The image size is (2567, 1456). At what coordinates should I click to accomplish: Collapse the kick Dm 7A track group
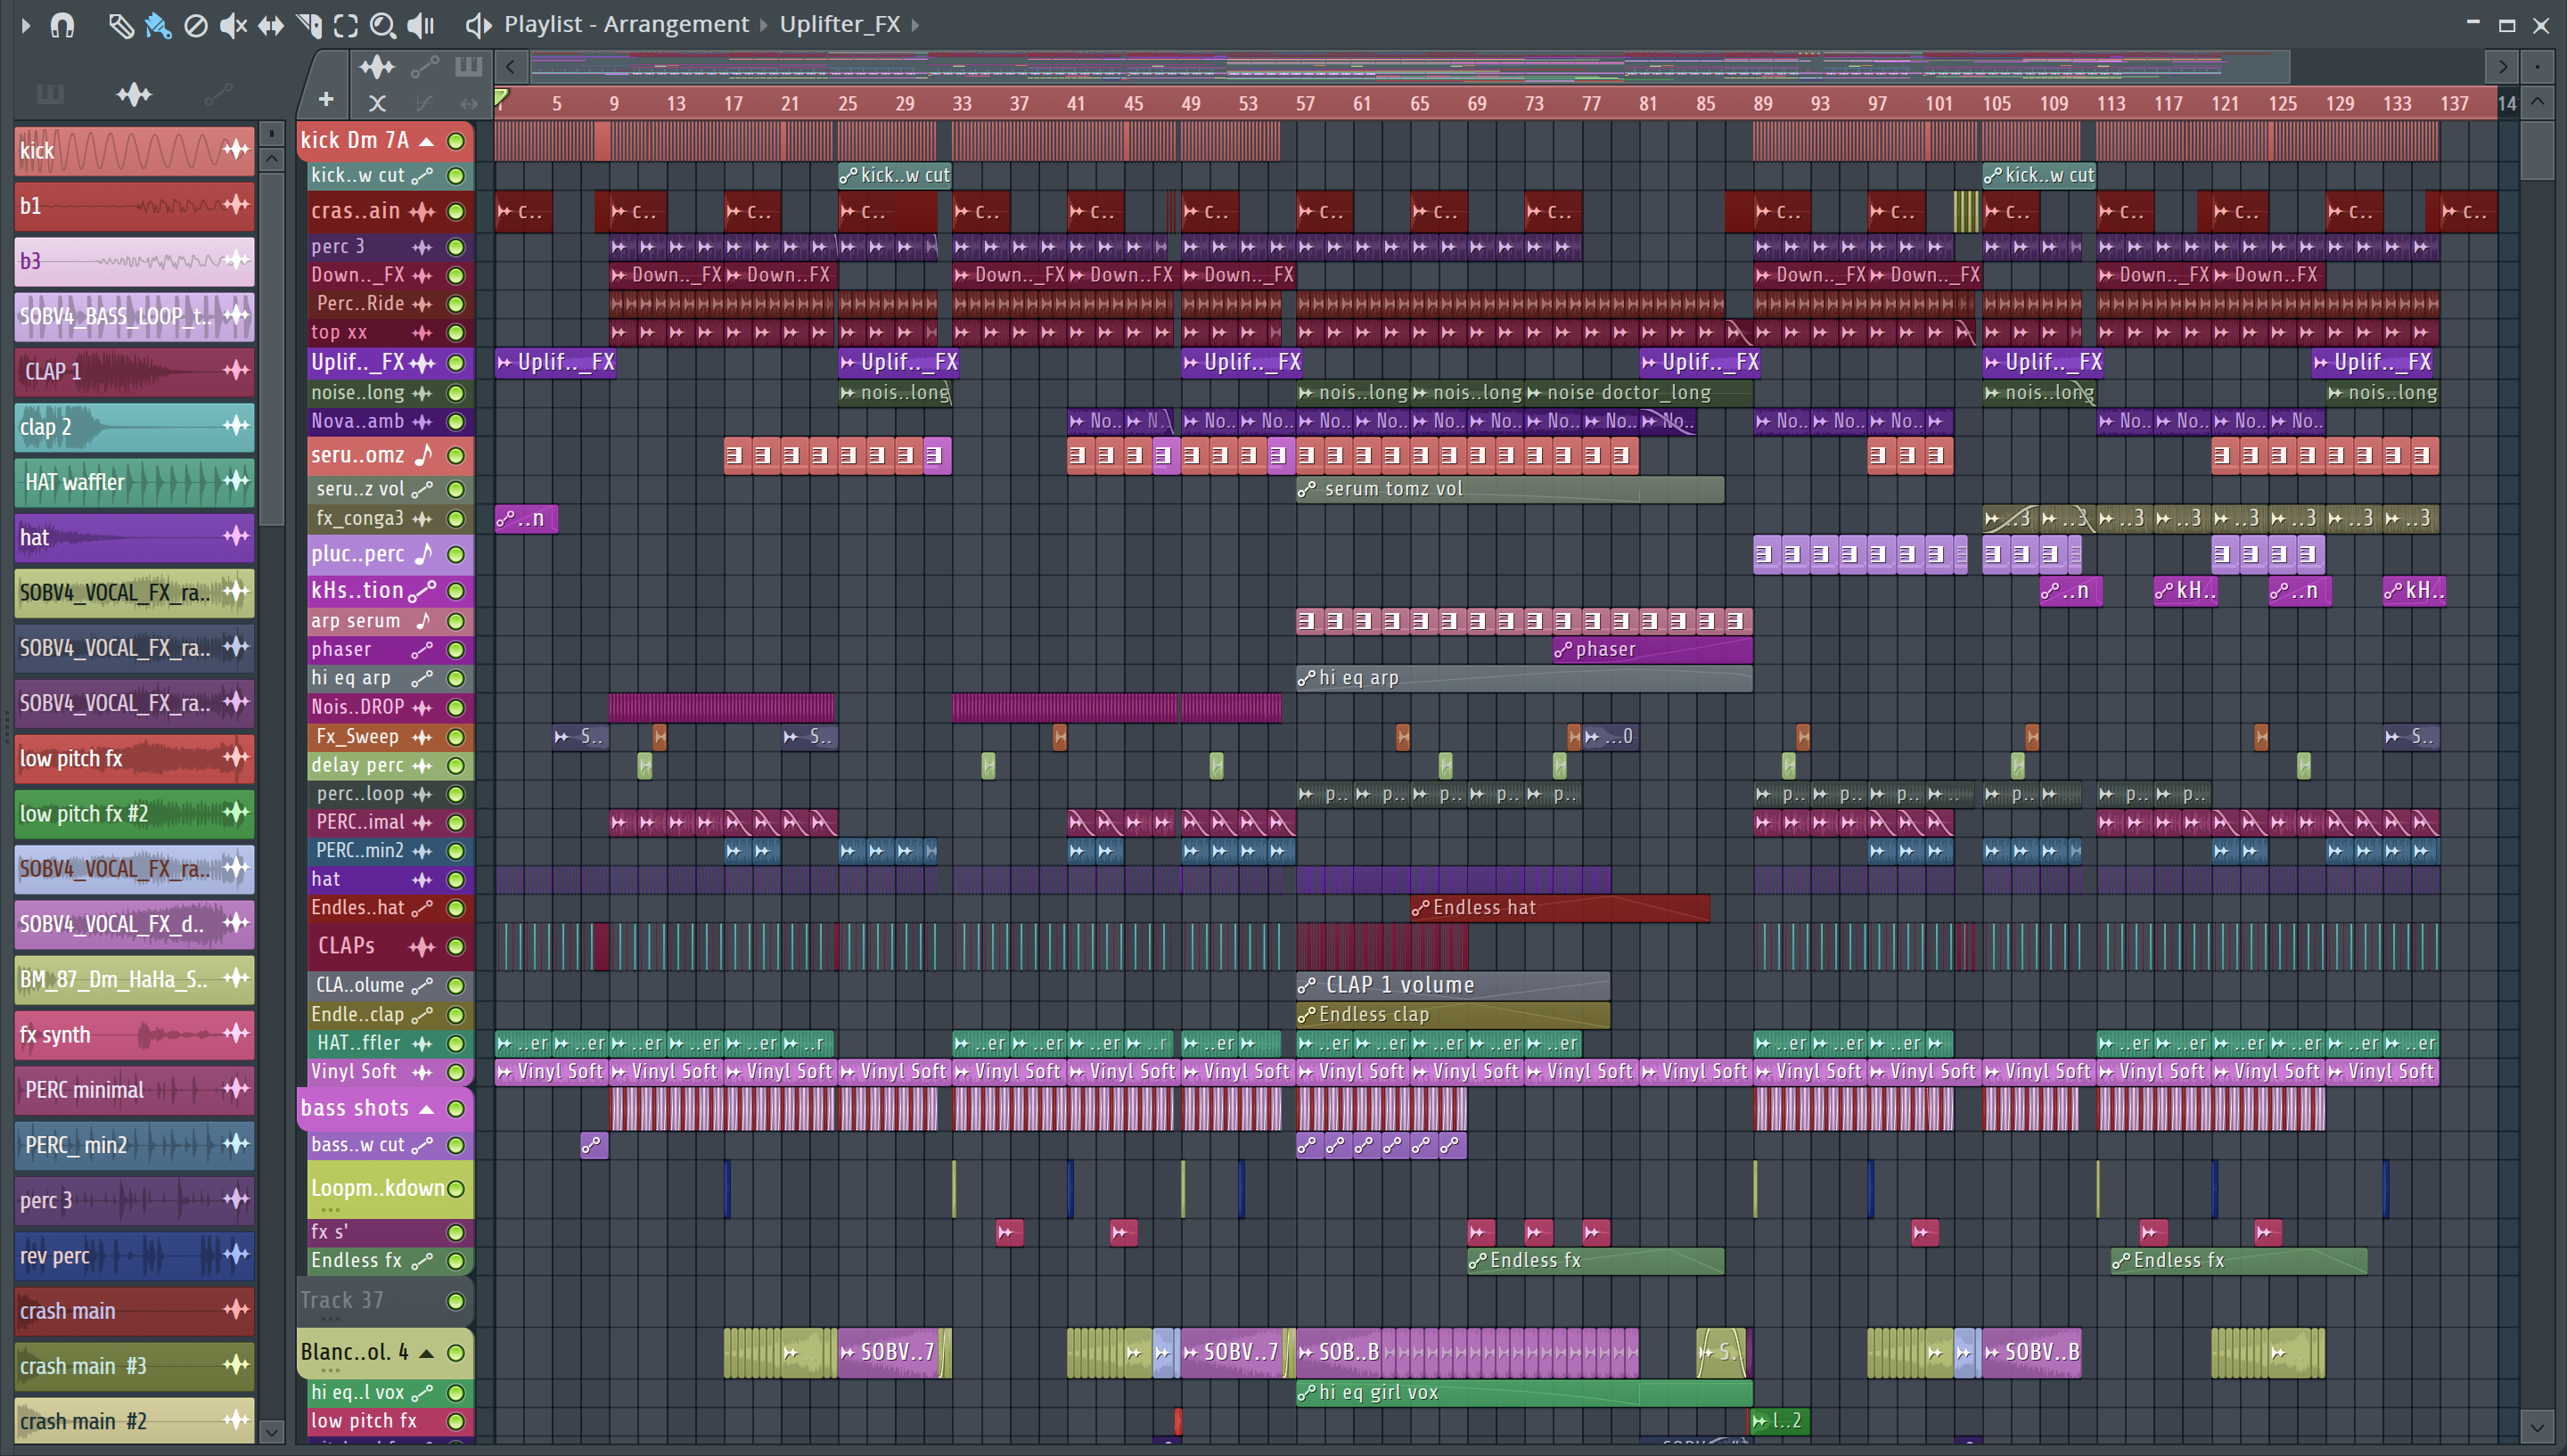(426, 141)
